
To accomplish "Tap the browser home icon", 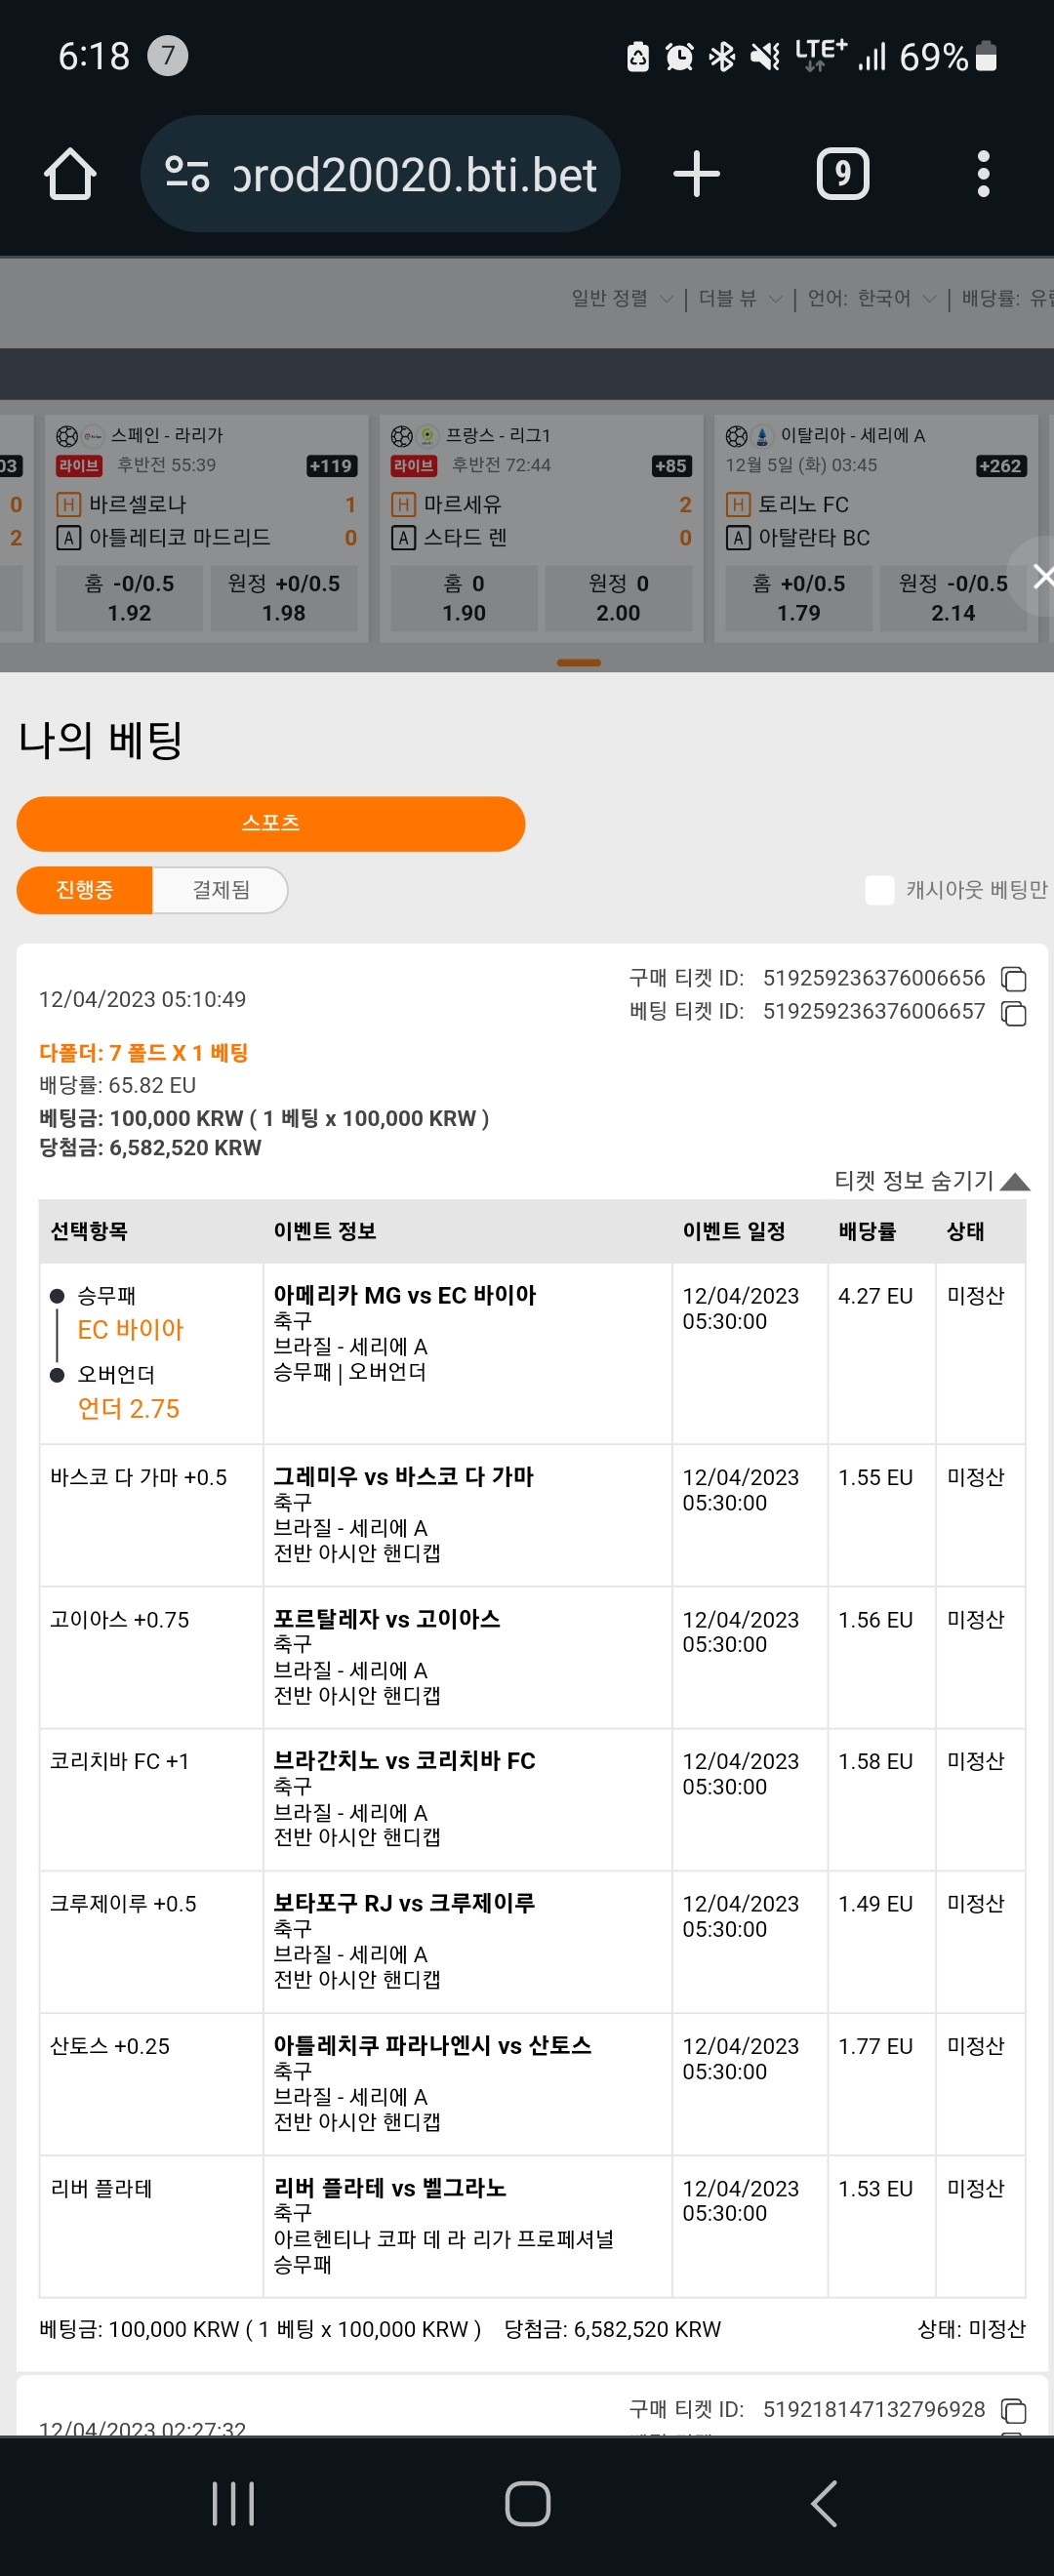I will pos(70,174).
